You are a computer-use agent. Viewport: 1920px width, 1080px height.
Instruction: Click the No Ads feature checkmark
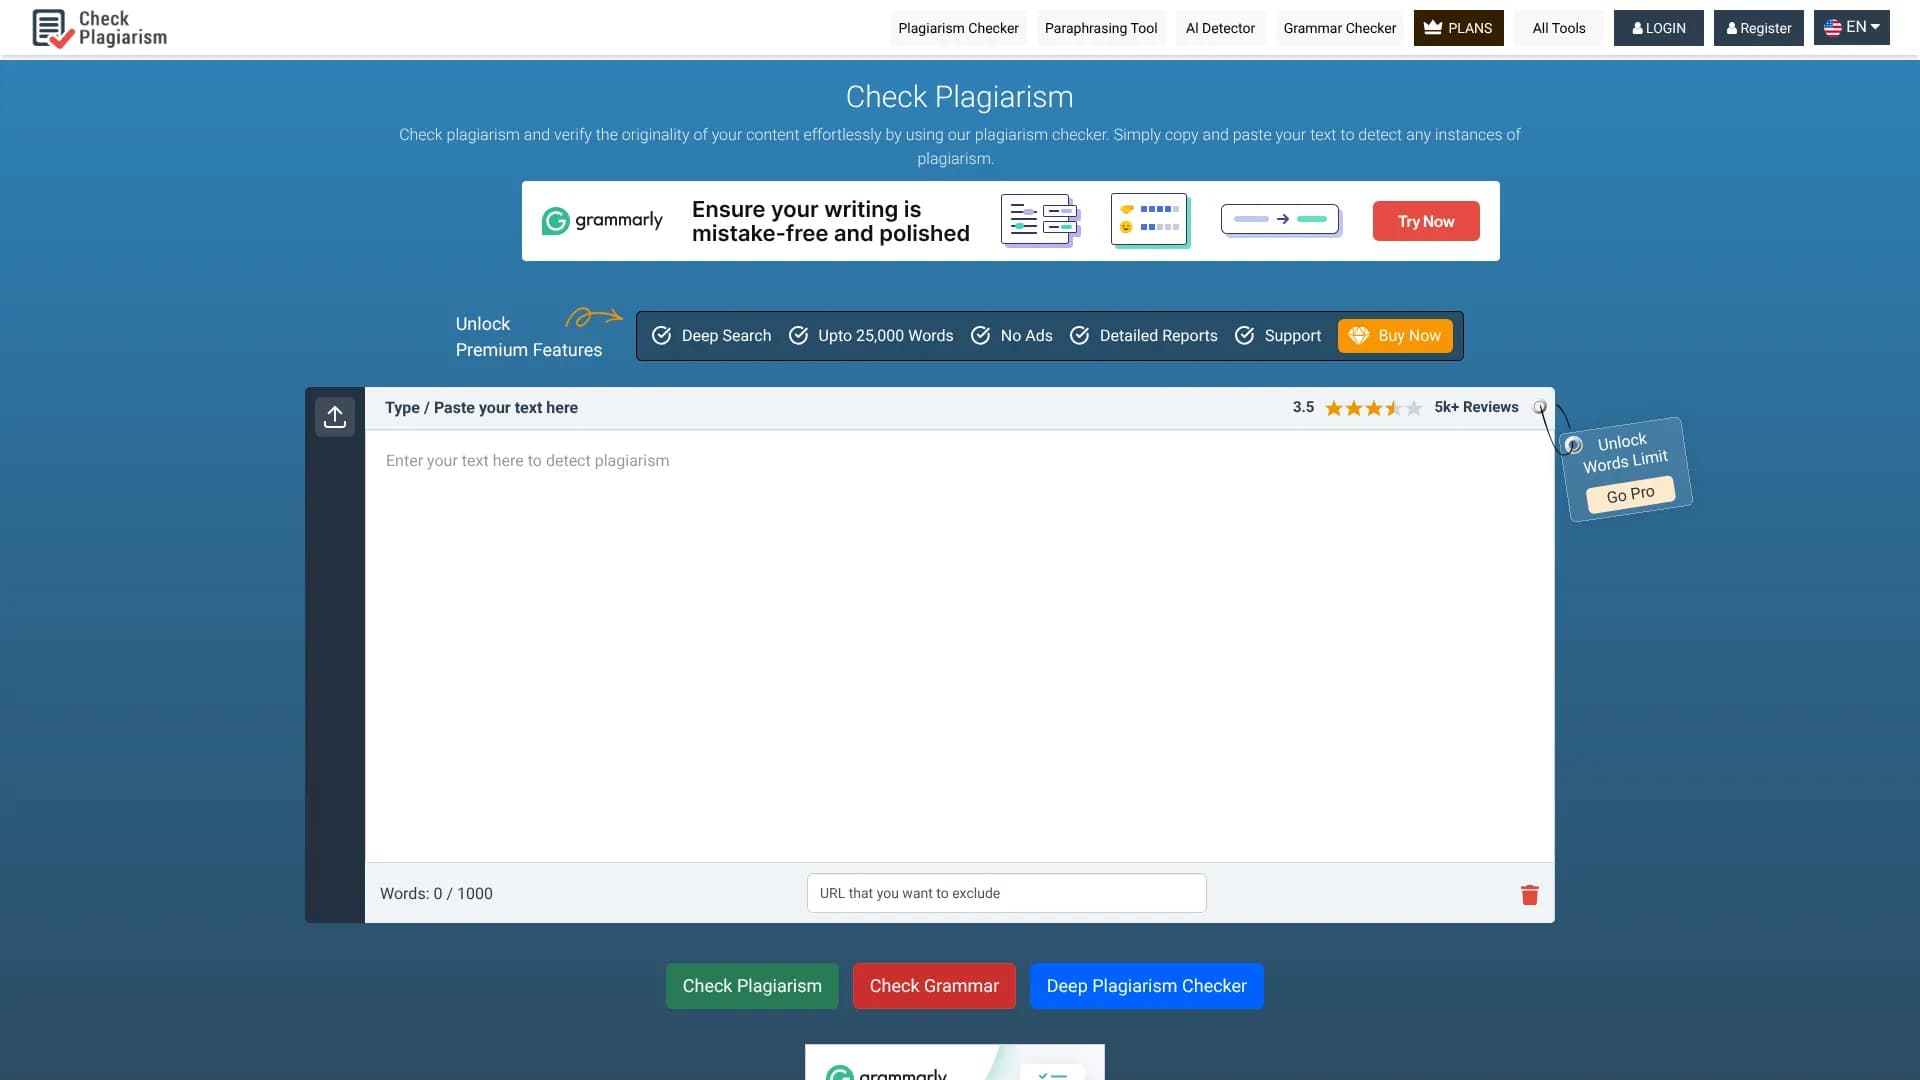point(980,335)
